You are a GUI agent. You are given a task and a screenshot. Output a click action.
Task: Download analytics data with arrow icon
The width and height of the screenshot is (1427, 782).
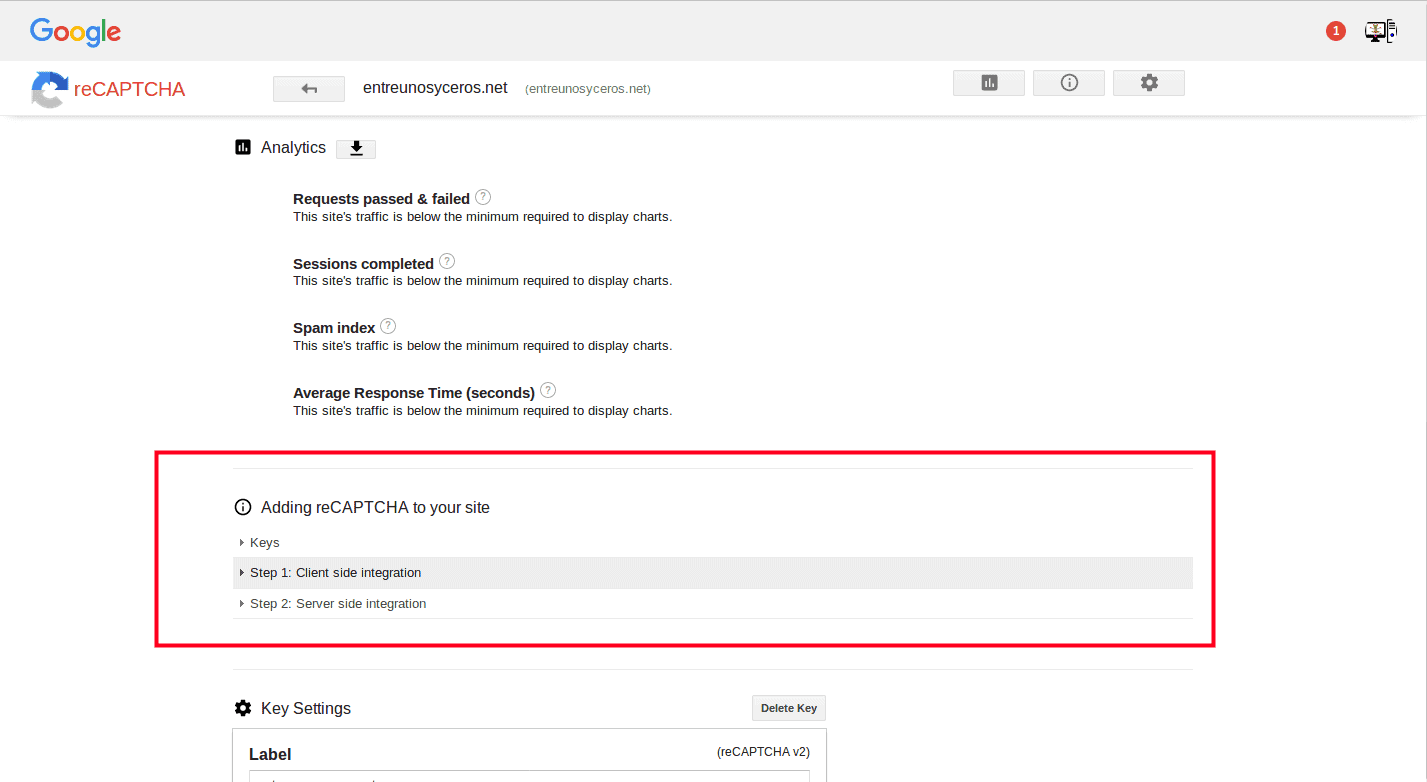pyautogui.click(x=356, y=148)
